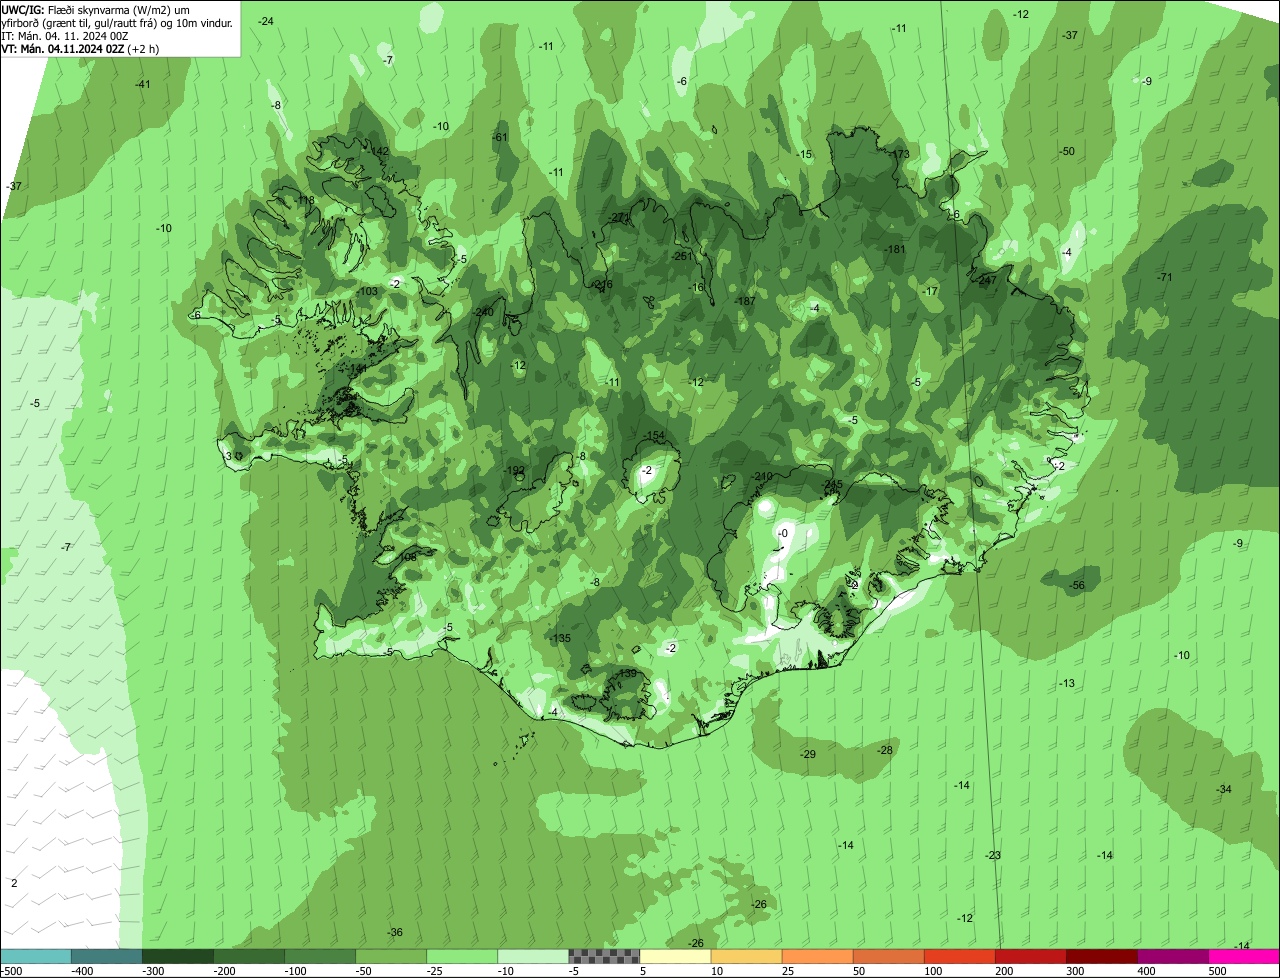Click the '-71' value over the eastern ocean
The width and height of the screenshot is (1280, 978).
pos(1164,277)
